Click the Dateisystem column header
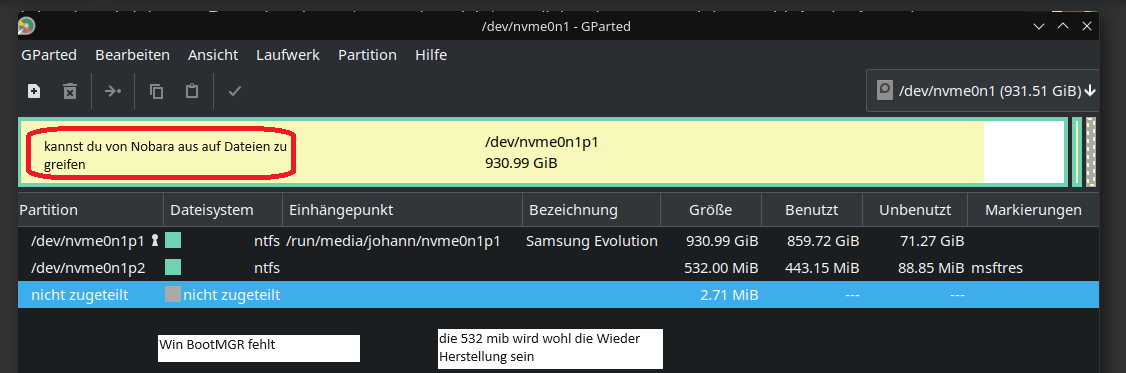This screenshot has width=1126, height=373. click(223, 211)
